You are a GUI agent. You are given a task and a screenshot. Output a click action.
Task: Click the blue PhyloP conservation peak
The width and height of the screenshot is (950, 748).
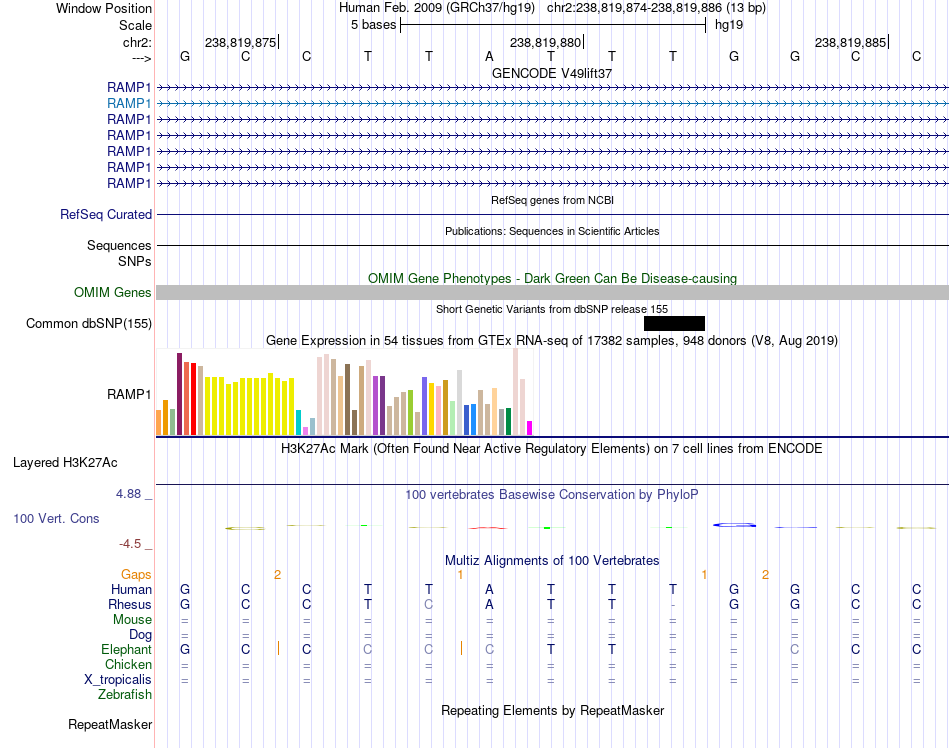[x=734, y=525]
